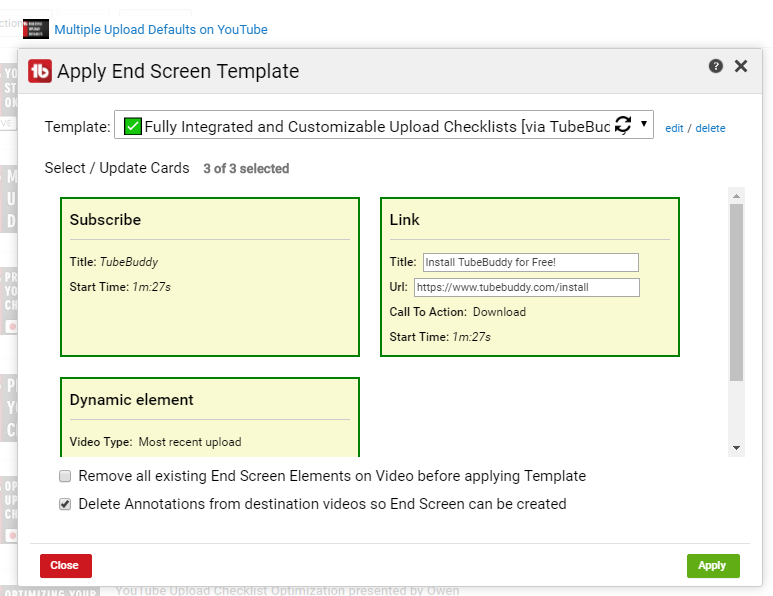This screenshot has height=596, width=773.
Task: Click the delete template link
Action: pyautogui.click(x=710, y=128)
